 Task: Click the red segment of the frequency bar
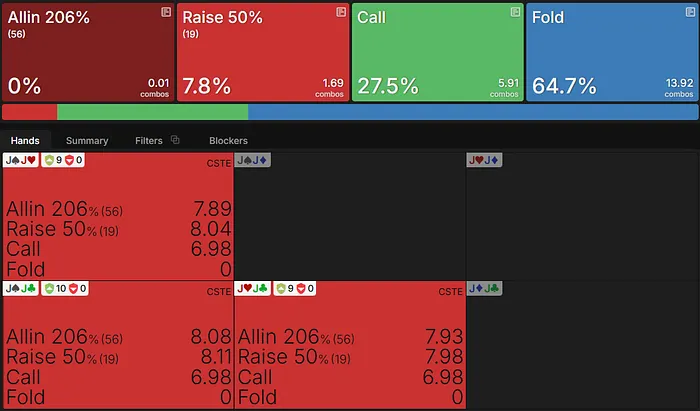30,112
